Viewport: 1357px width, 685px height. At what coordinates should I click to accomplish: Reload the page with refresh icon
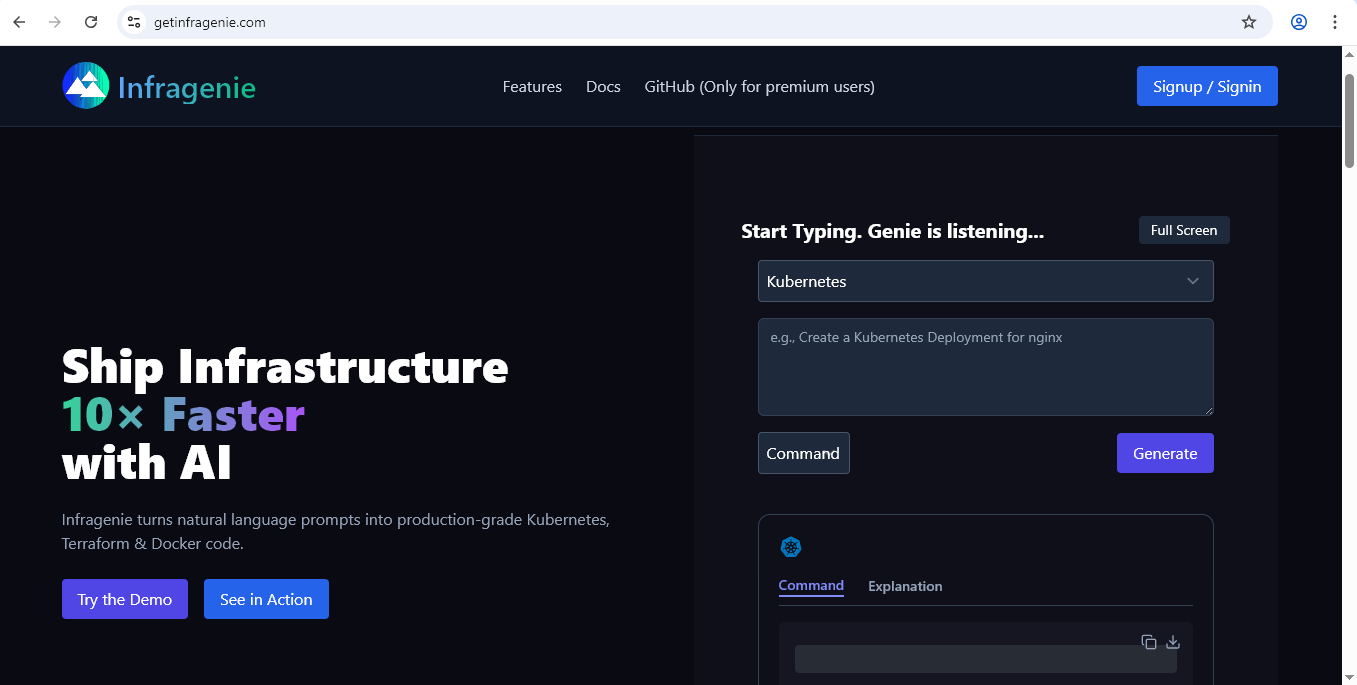pos(91,22)
